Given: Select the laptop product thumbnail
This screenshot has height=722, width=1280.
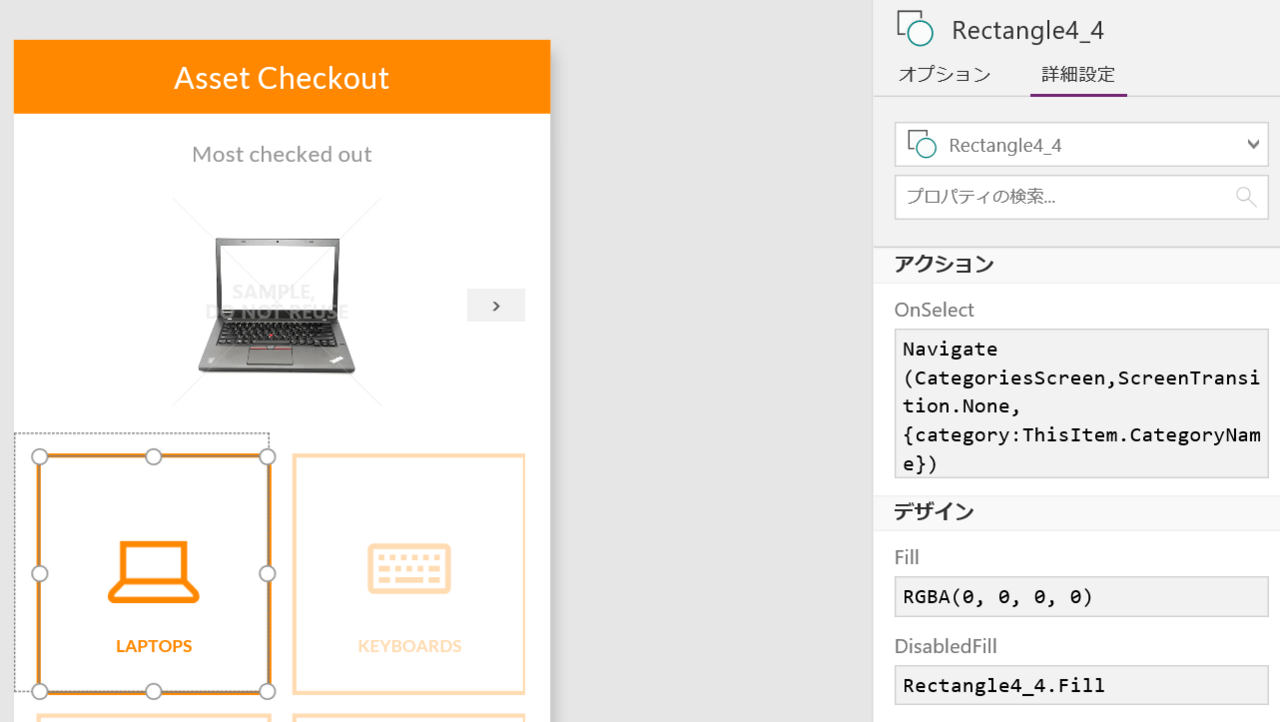Looking at the screenshot, I should [x=275, y=305].
